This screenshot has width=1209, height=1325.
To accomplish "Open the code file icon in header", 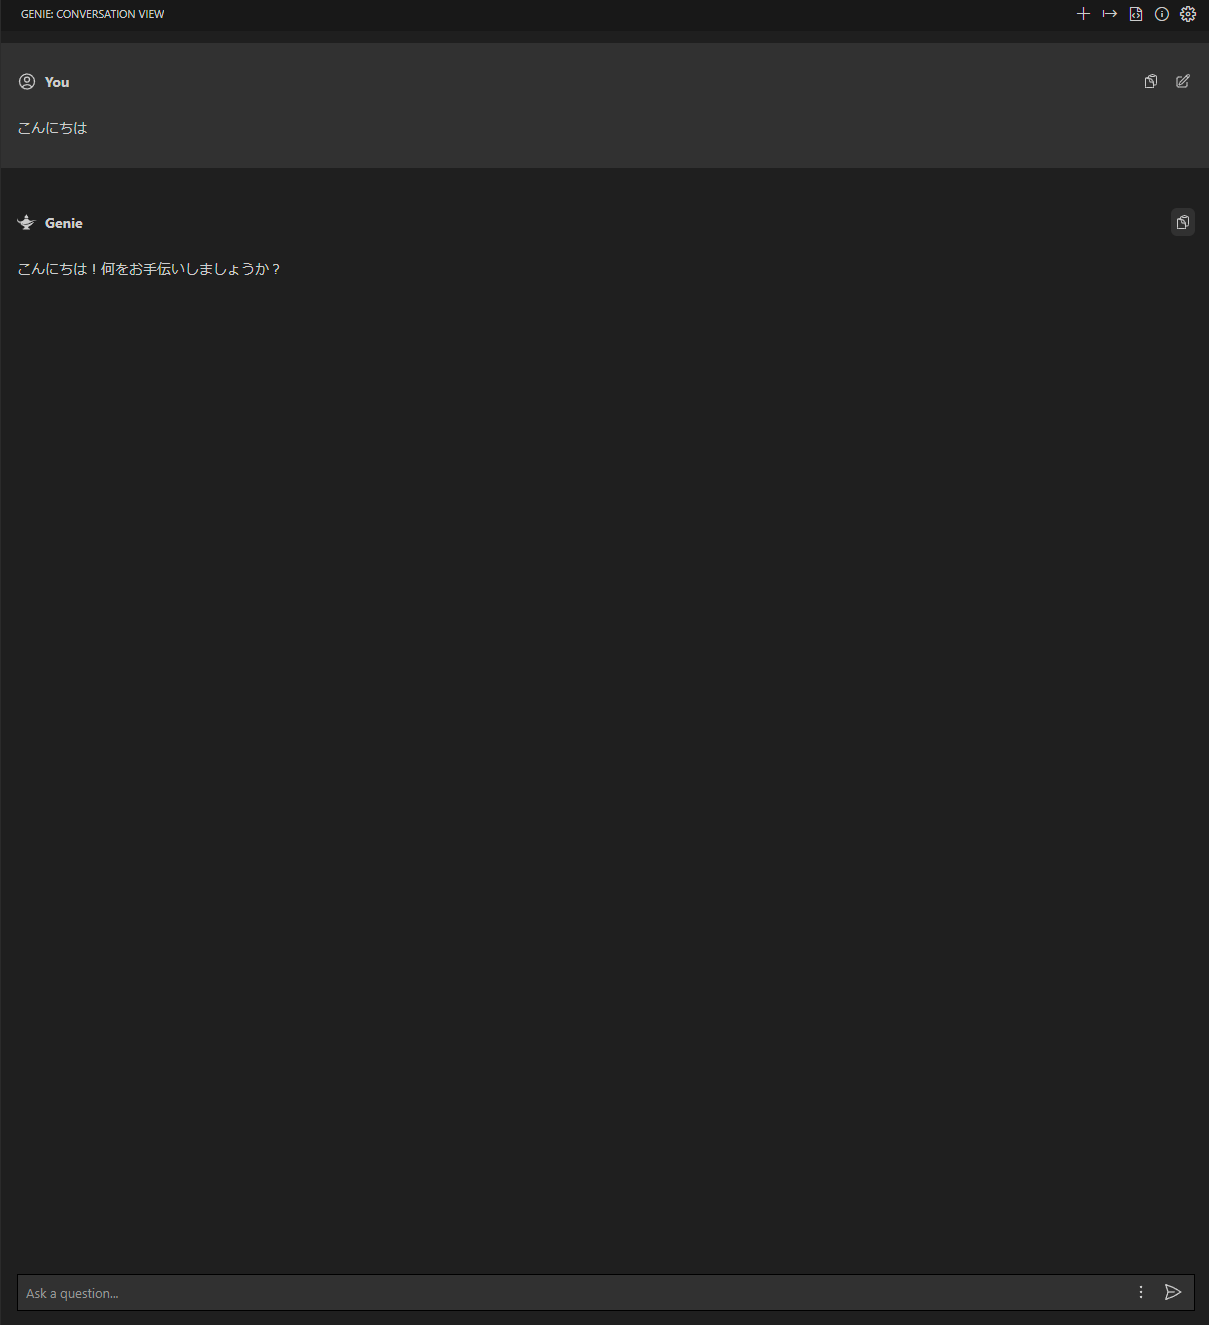I will [x=1136, y=14].
